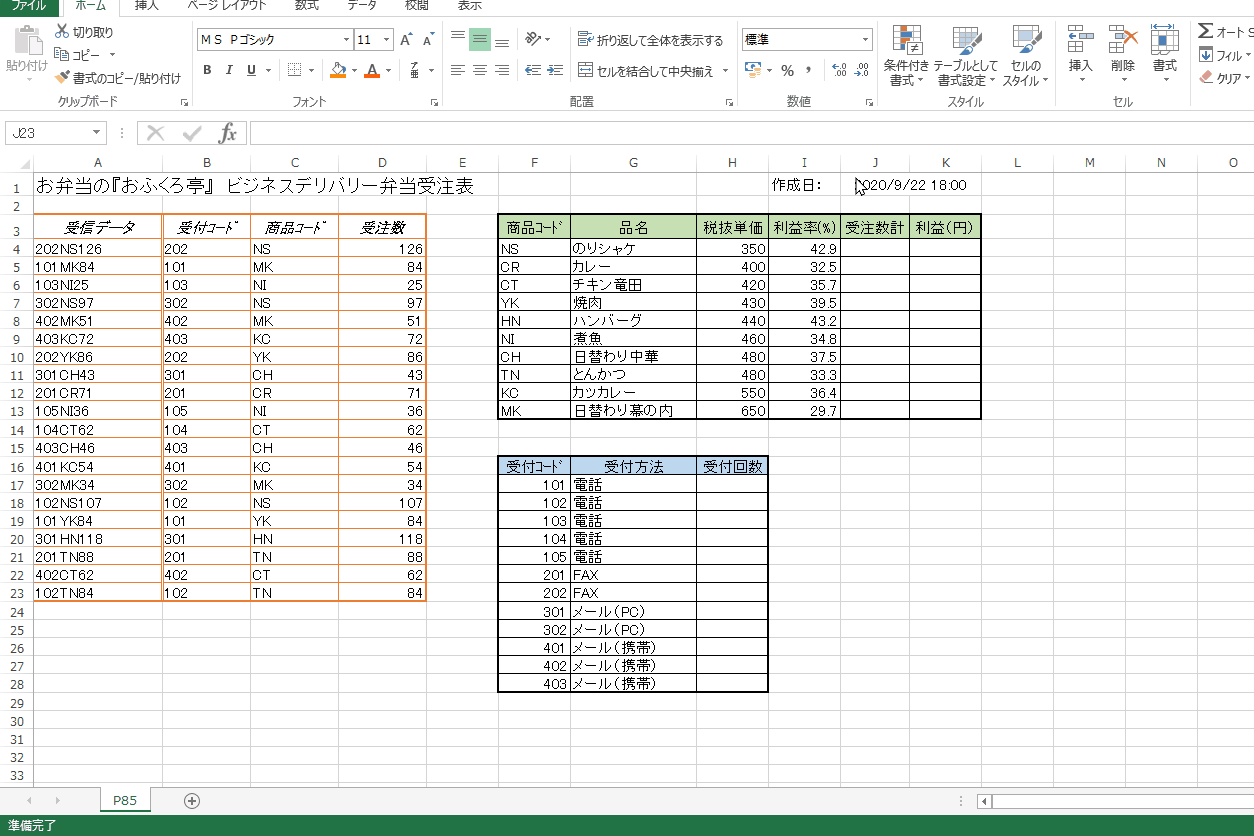Viewport: 1254px width, 836px height.
Task: Click the add new sheet plus icon
Action: click(x=192, y=800)
